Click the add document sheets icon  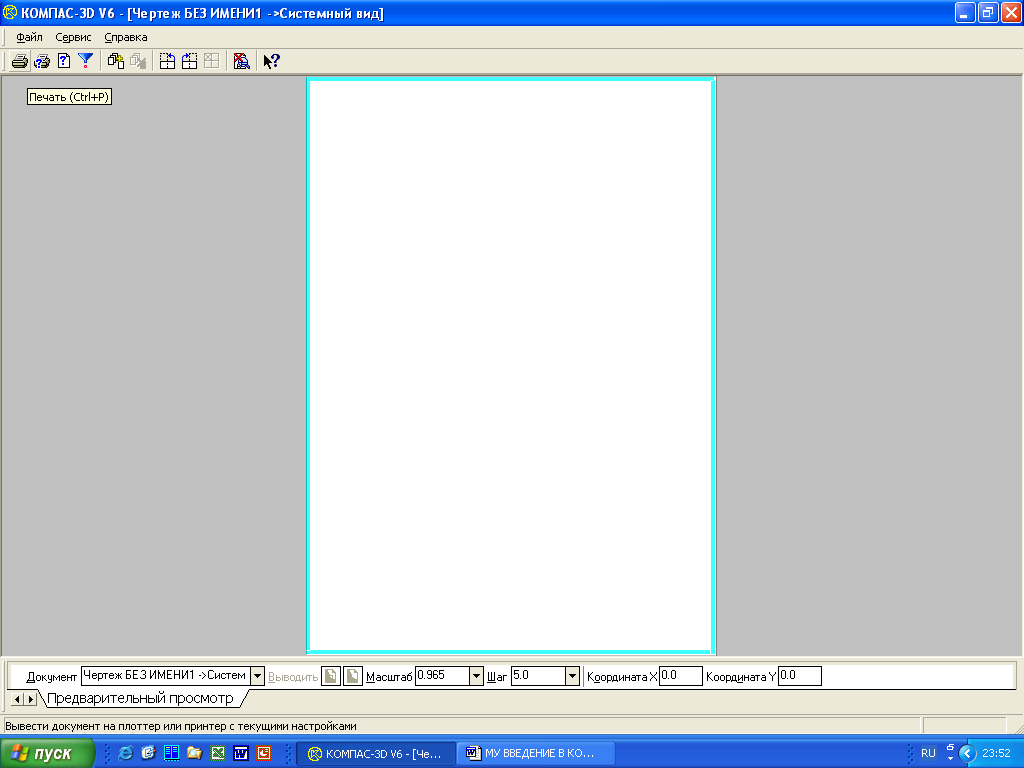pyautogui.click(x=116, y=61)
